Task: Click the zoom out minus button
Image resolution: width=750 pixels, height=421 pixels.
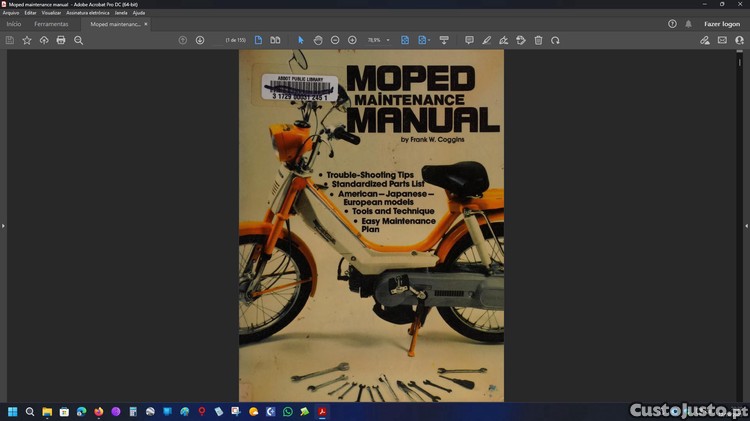Action: pos(335,40)
